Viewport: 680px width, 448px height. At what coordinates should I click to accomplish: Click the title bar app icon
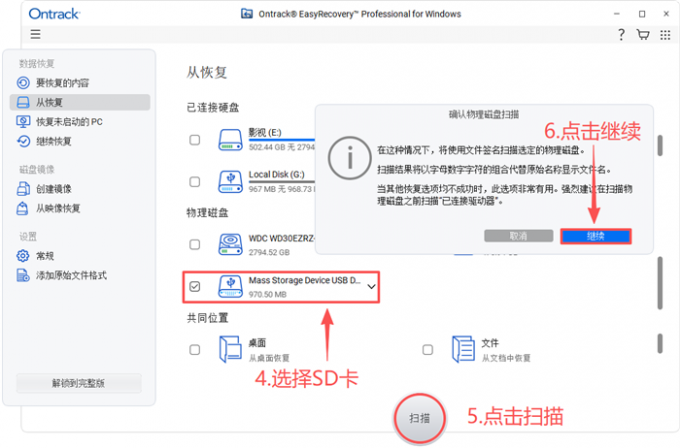coord(247,14)
